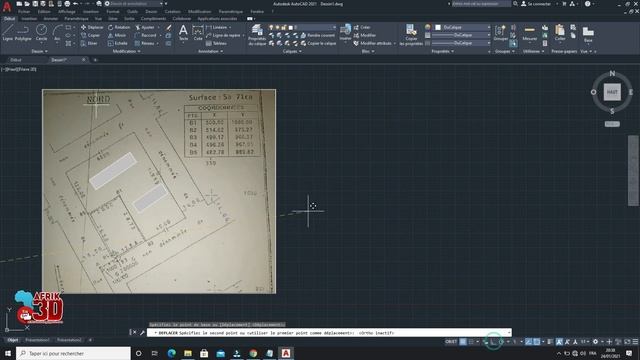Click the Echelle tool

click(118, 43)
